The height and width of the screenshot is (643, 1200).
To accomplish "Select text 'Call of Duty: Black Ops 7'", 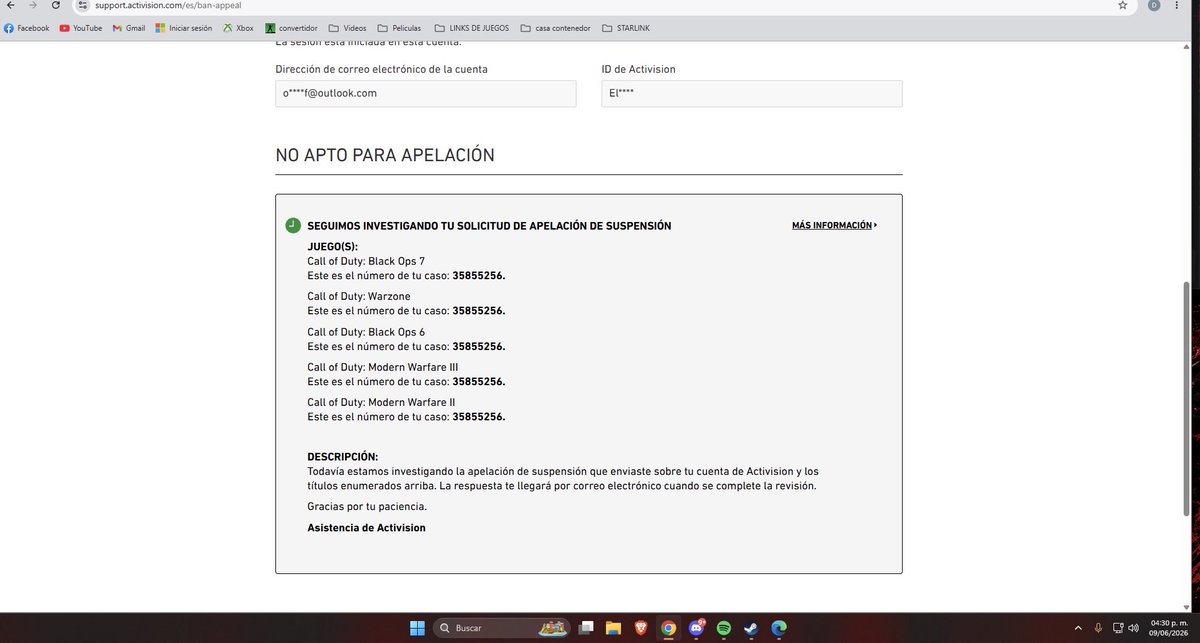I will click(x=366, y=261).
